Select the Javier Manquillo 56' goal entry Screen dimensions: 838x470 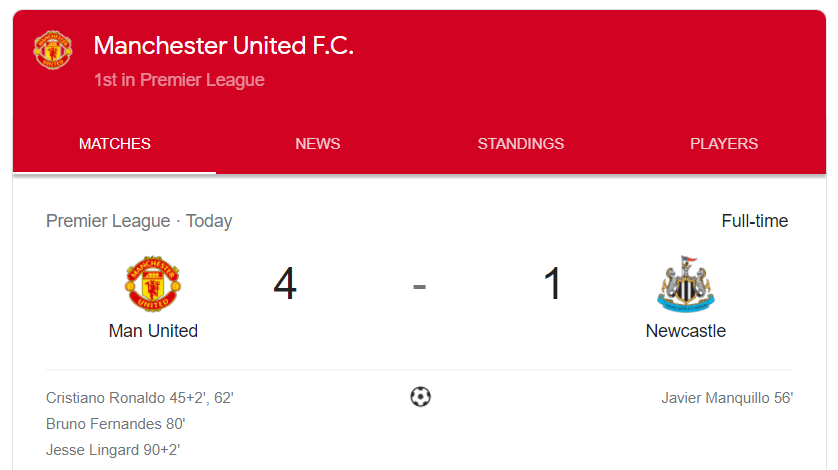[727, 398]
